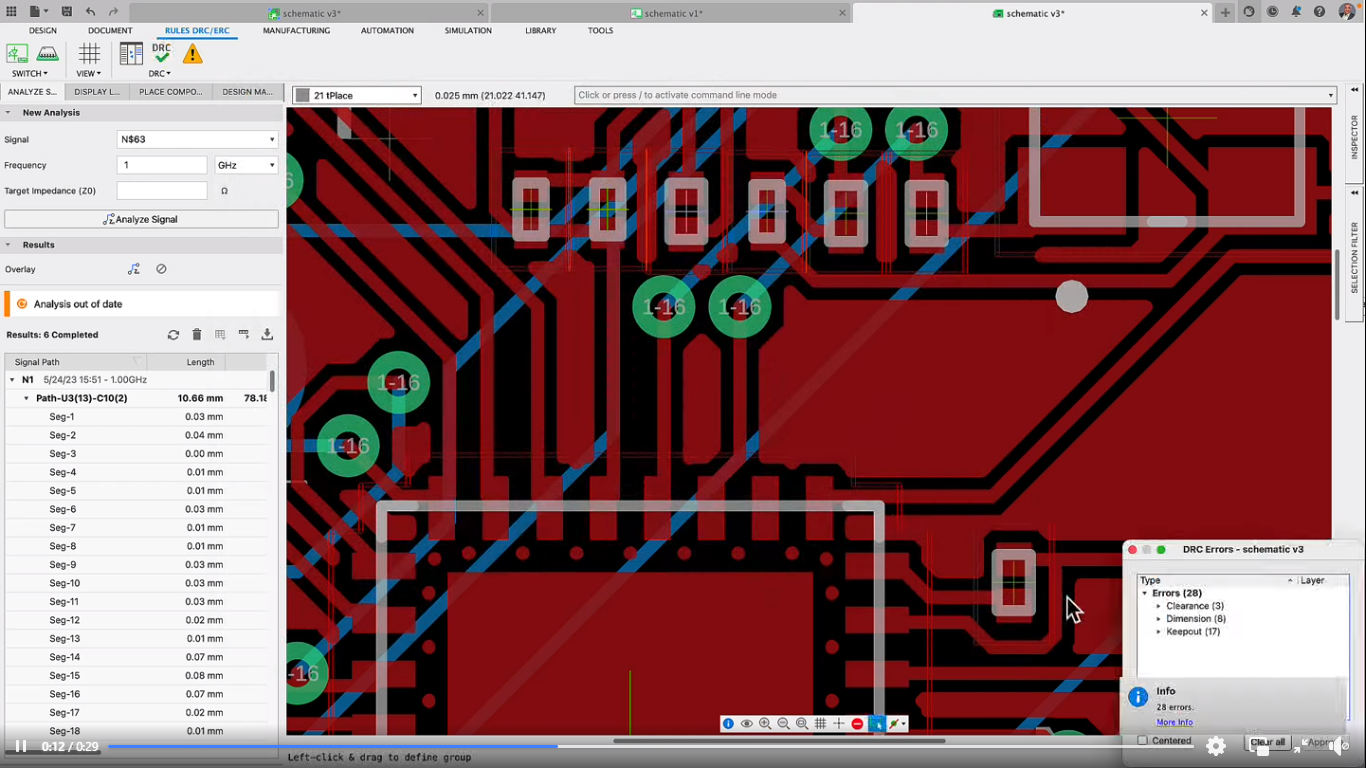This screenshot has width=1366, height=768.
Task: Open the More Info link
Action: point(1174,722)
